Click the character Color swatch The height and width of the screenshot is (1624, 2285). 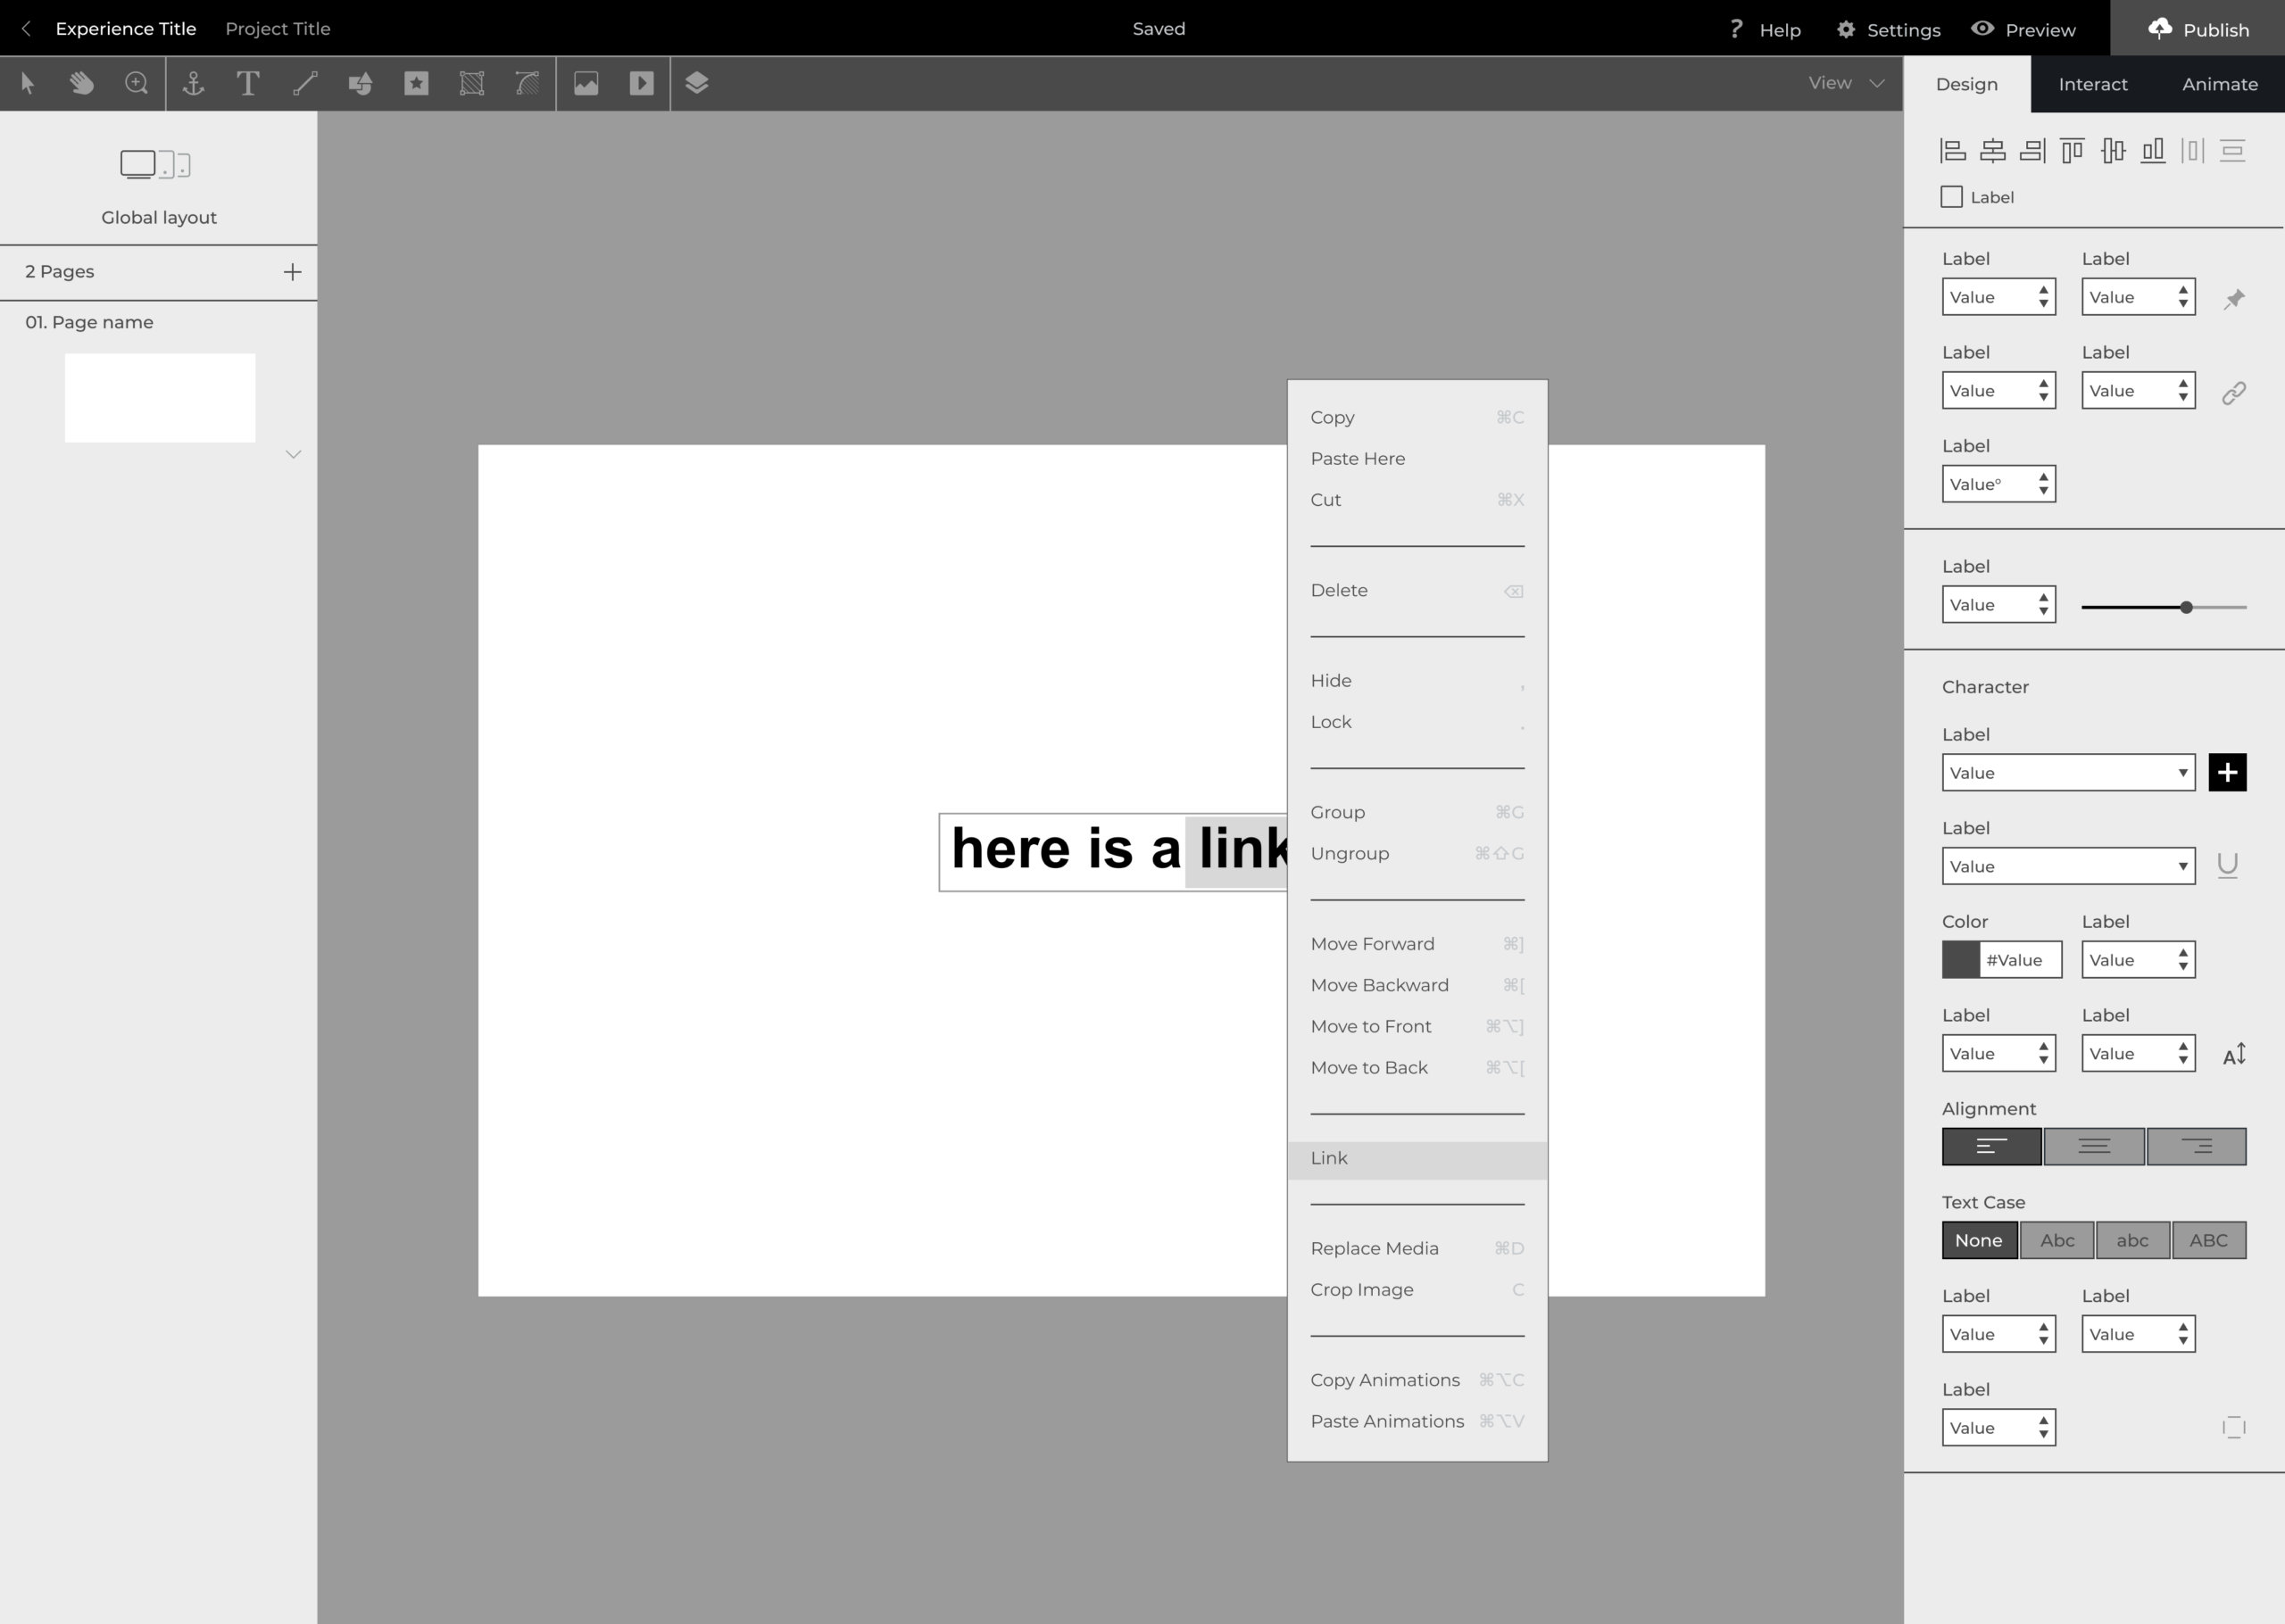click(x=1960, y=960)
